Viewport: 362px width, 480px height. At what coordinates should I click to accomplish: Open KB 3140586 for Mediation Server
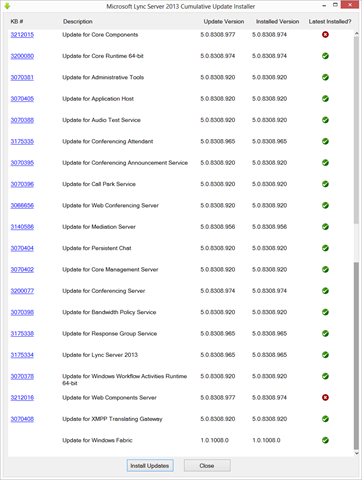[x=22, y=227]
